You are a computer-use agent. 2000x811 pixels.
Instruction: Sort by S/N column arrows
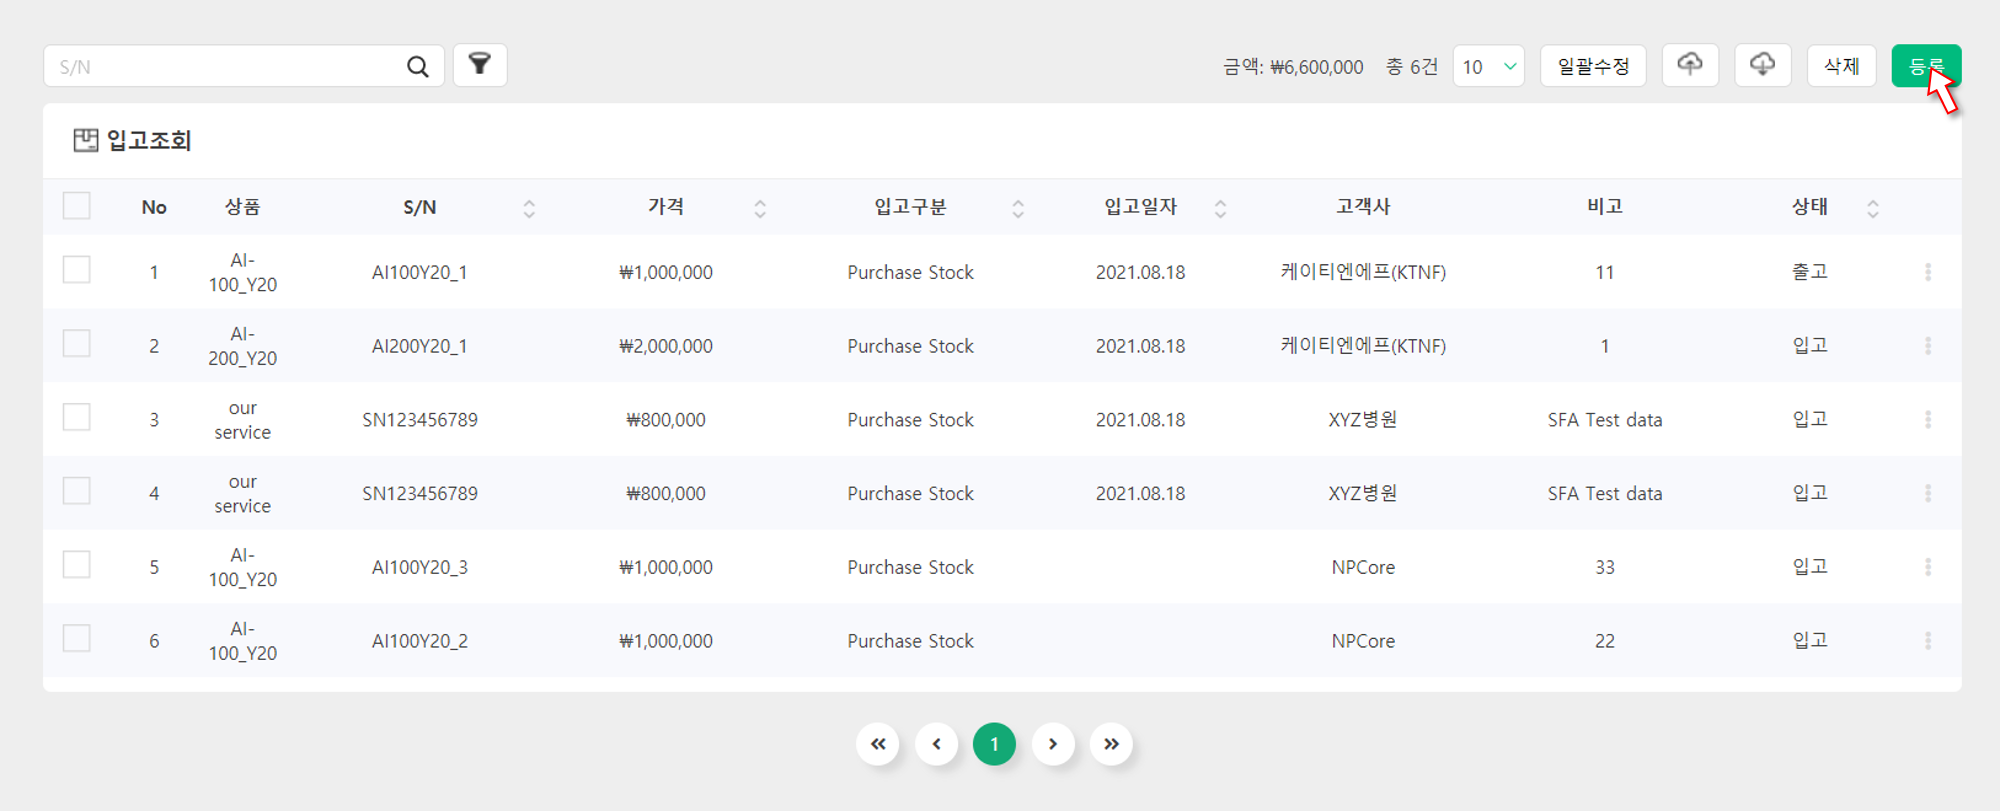coord(529,208)
